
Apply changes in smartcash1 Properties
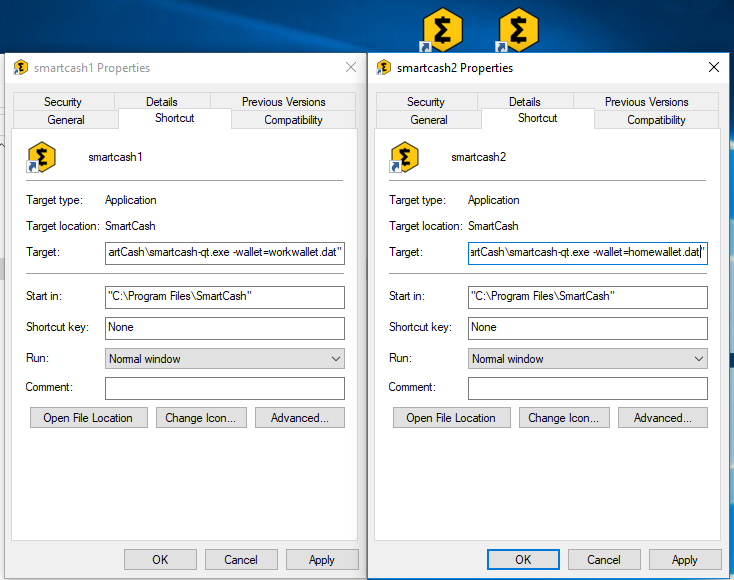coord(322,559)
